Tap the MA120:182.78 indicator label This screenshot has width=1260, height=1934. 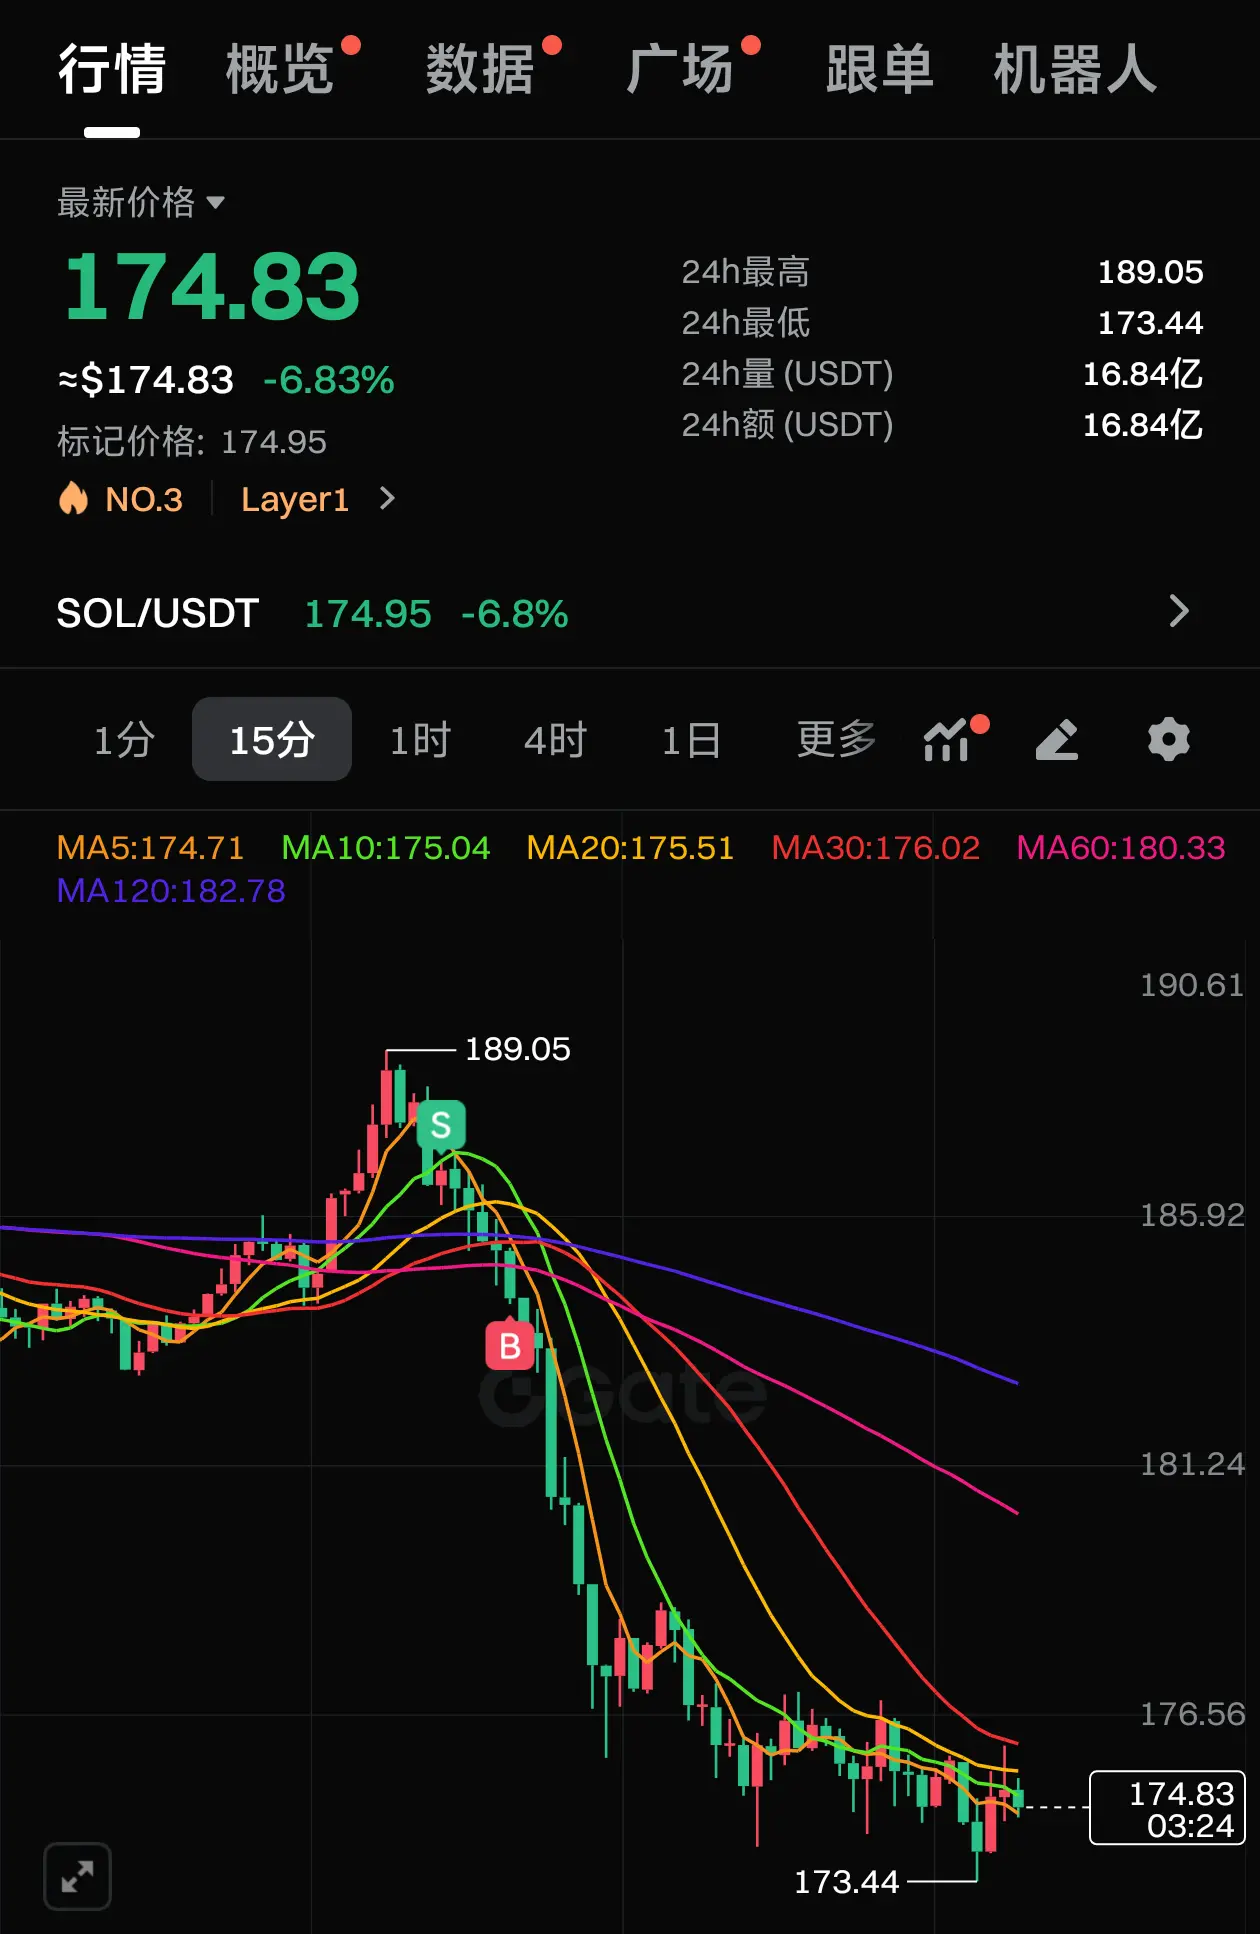coord(171,891)
